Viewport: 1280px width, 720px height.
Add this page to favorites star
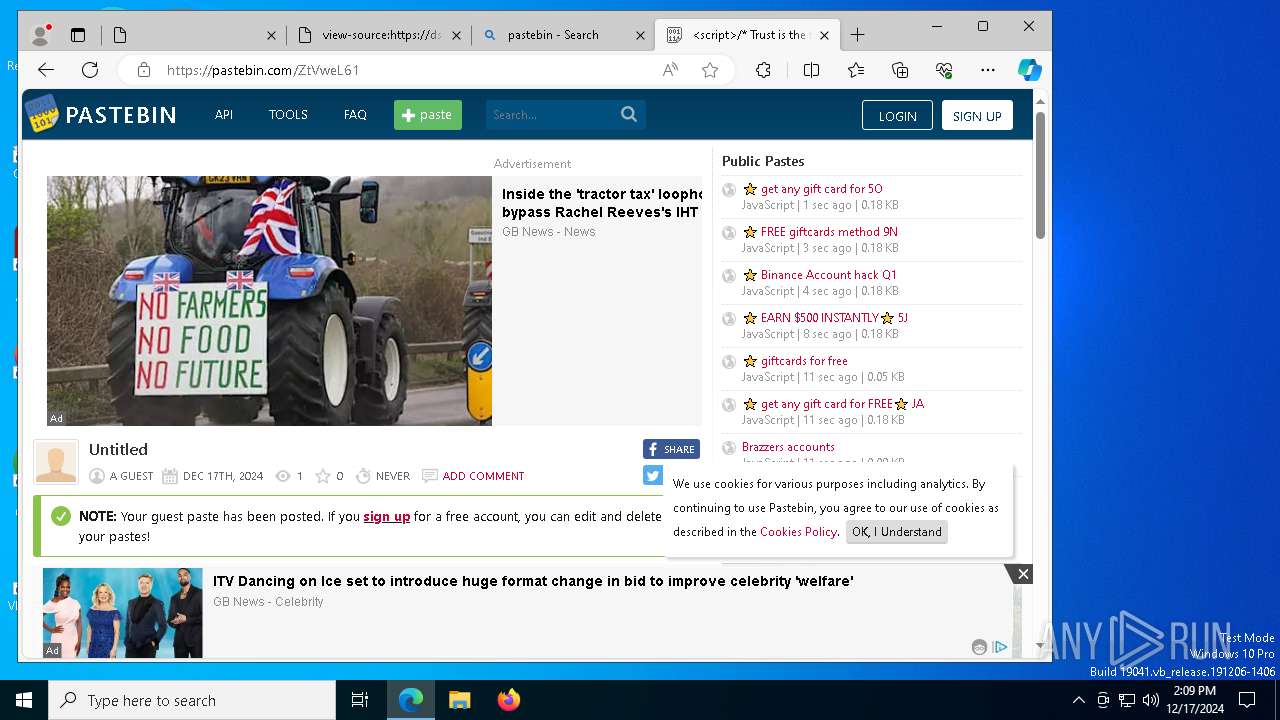coord(710,70)
